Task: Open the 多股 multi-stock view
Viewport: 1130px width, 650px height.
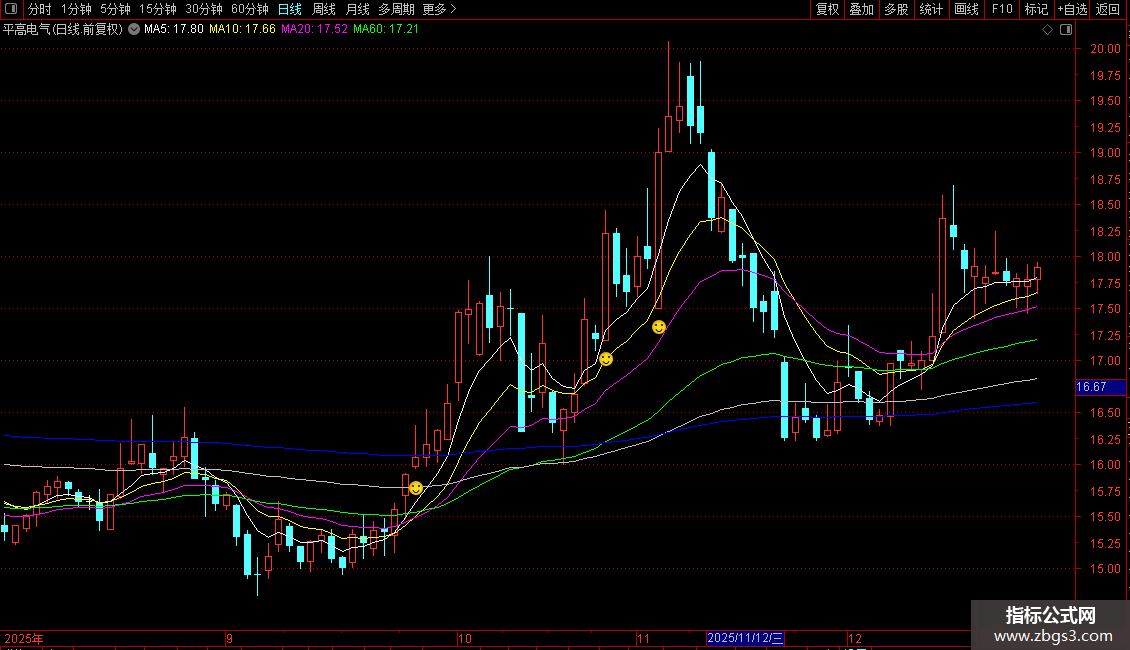Action: coord(896,9)
